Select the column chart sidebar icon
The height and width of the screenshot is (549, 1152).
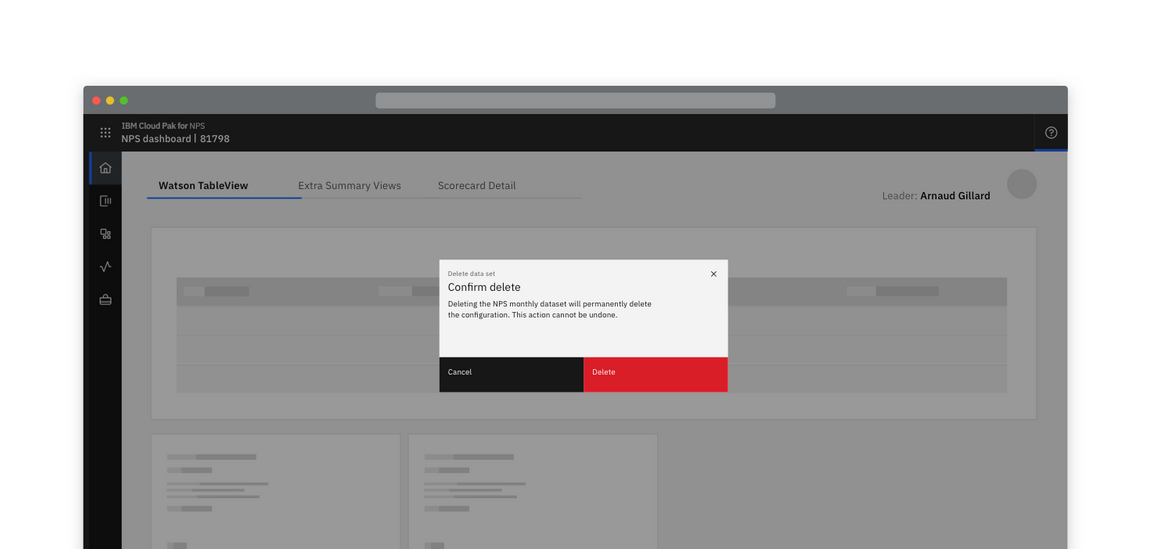[x=105, y=201]
